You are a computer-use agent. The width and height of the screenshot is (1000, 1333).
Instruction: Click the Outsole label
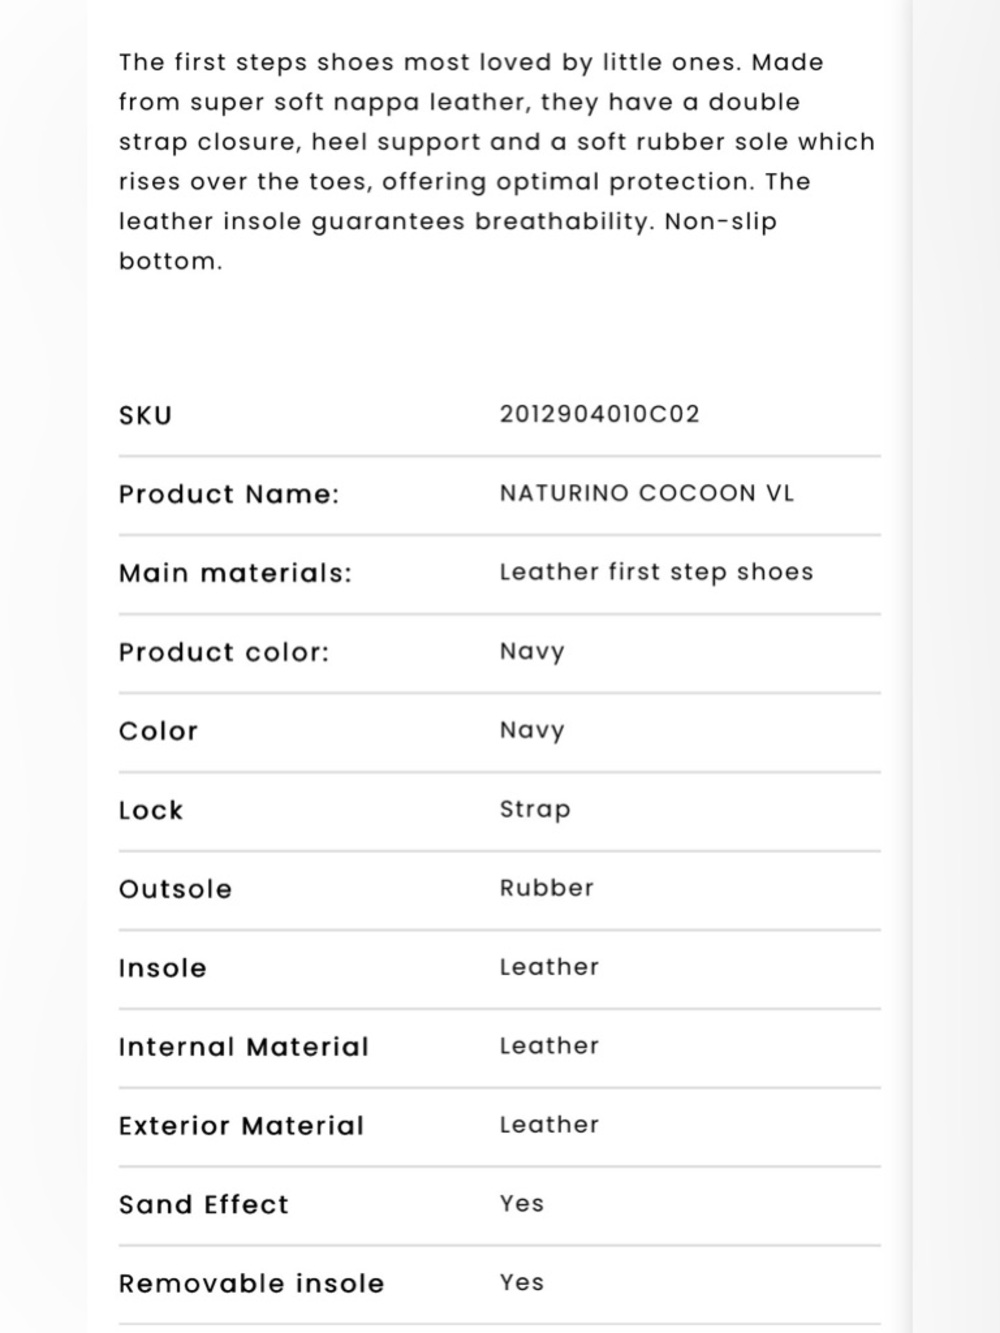tap(175, 889)
